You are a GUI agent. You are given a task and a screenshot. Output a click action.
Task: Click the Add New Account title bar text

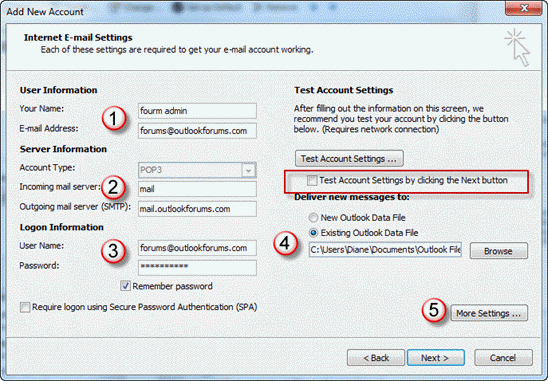(x=45, y=12)
